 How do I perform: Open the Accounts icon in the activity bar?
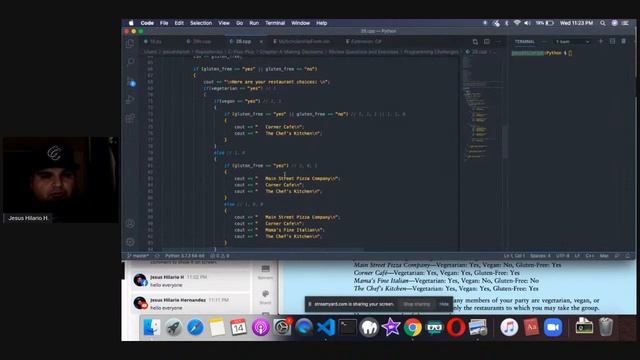pyautogui.click(x=130, y=223)
